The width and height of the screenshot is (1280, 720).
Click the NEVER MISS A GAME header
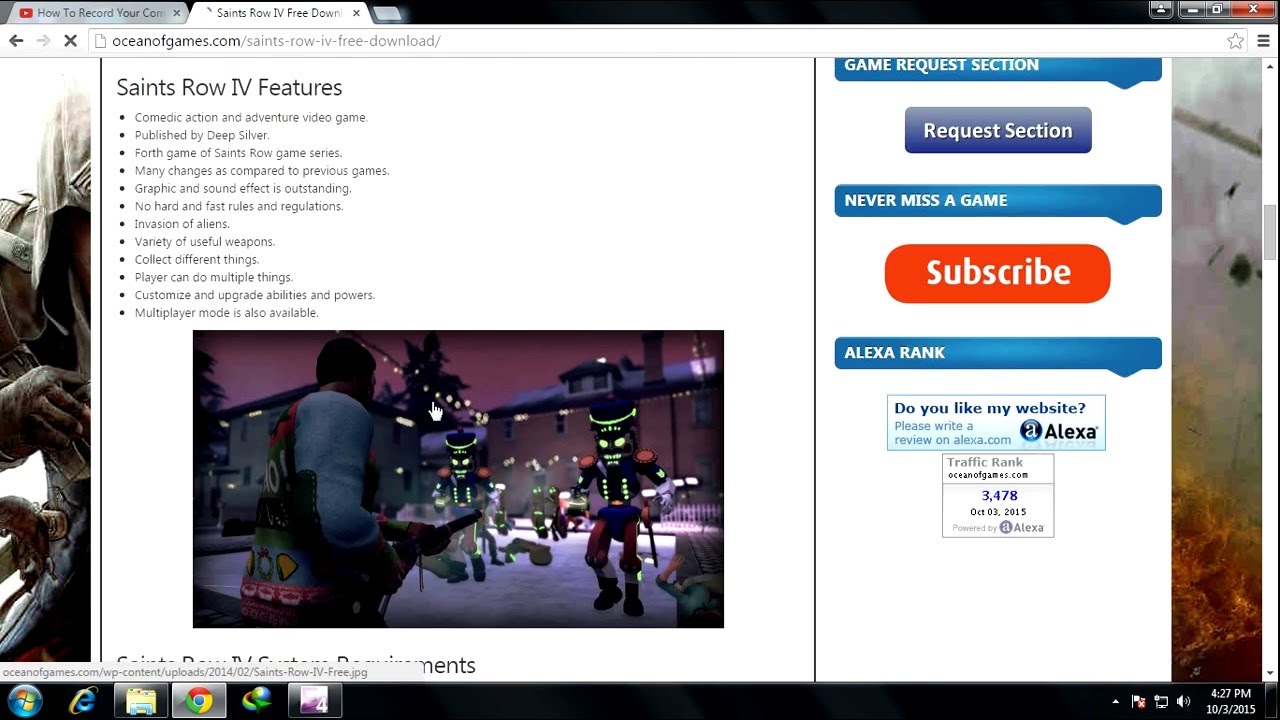(x=998, y=200)
